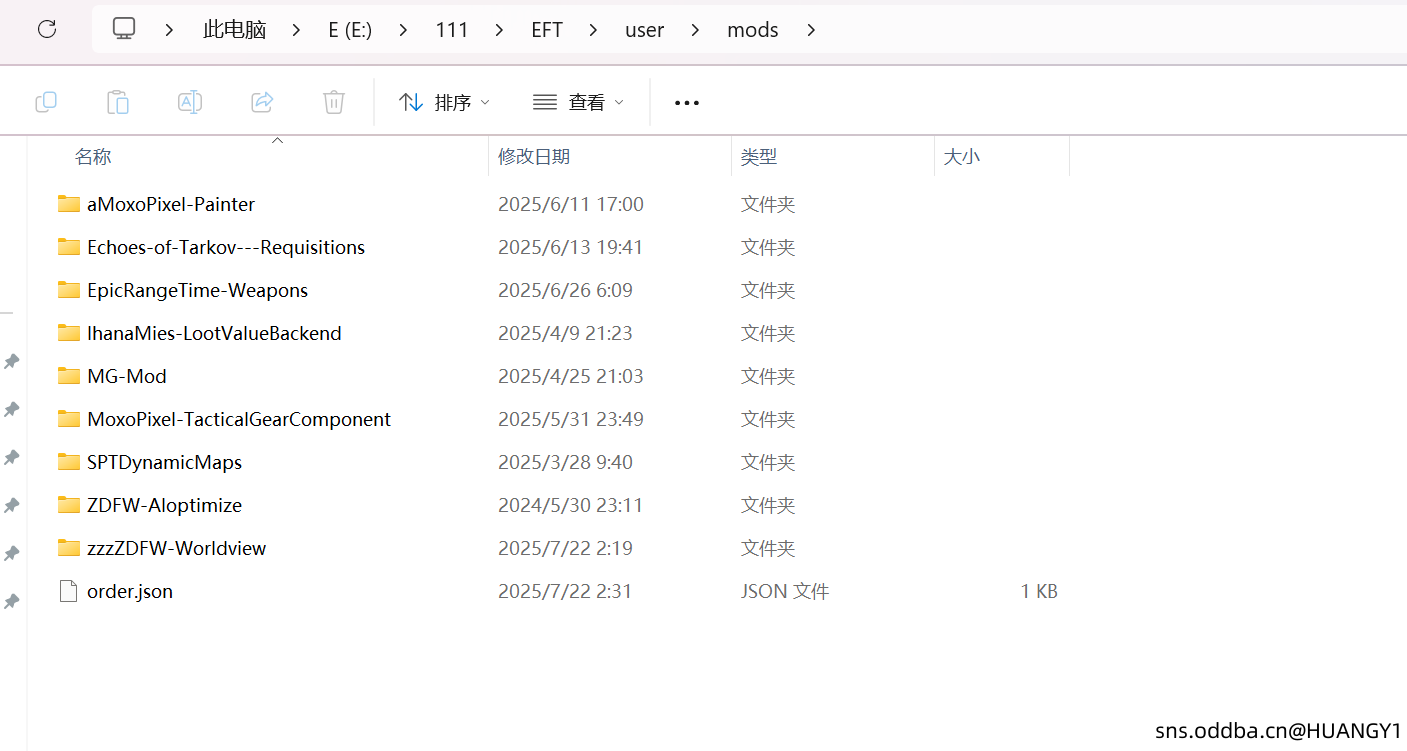Navigate to user breadcrumb

click(645, 30)
